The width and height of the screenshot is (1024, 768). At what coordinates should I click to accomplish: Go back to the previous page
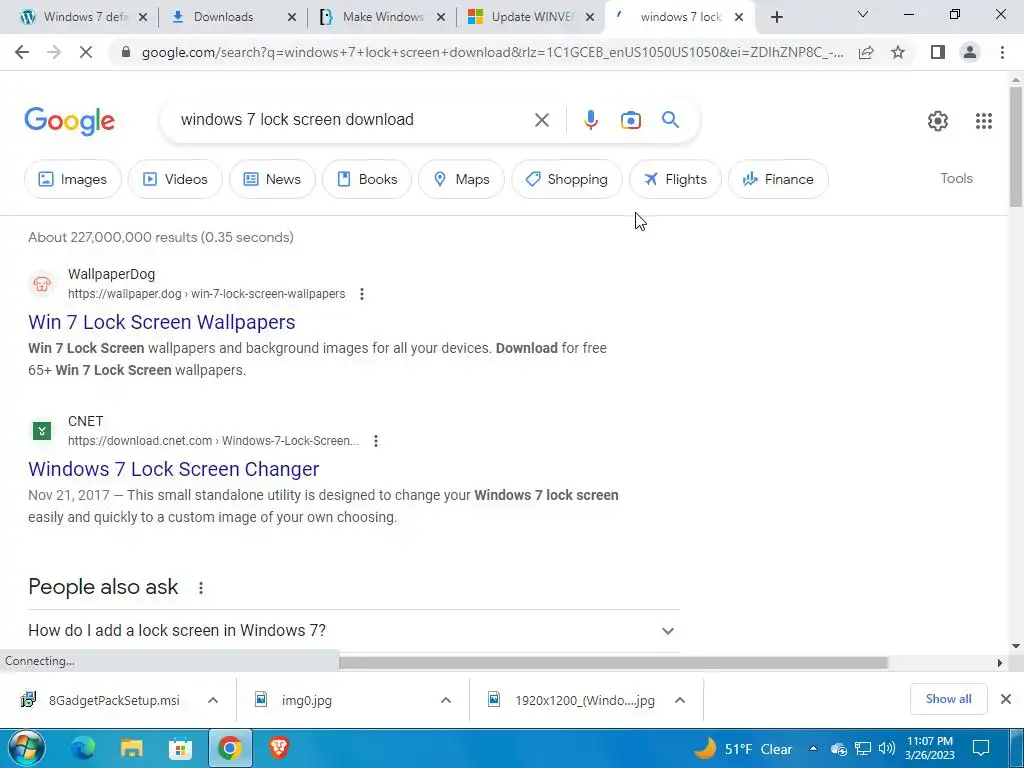coord(22,52)
